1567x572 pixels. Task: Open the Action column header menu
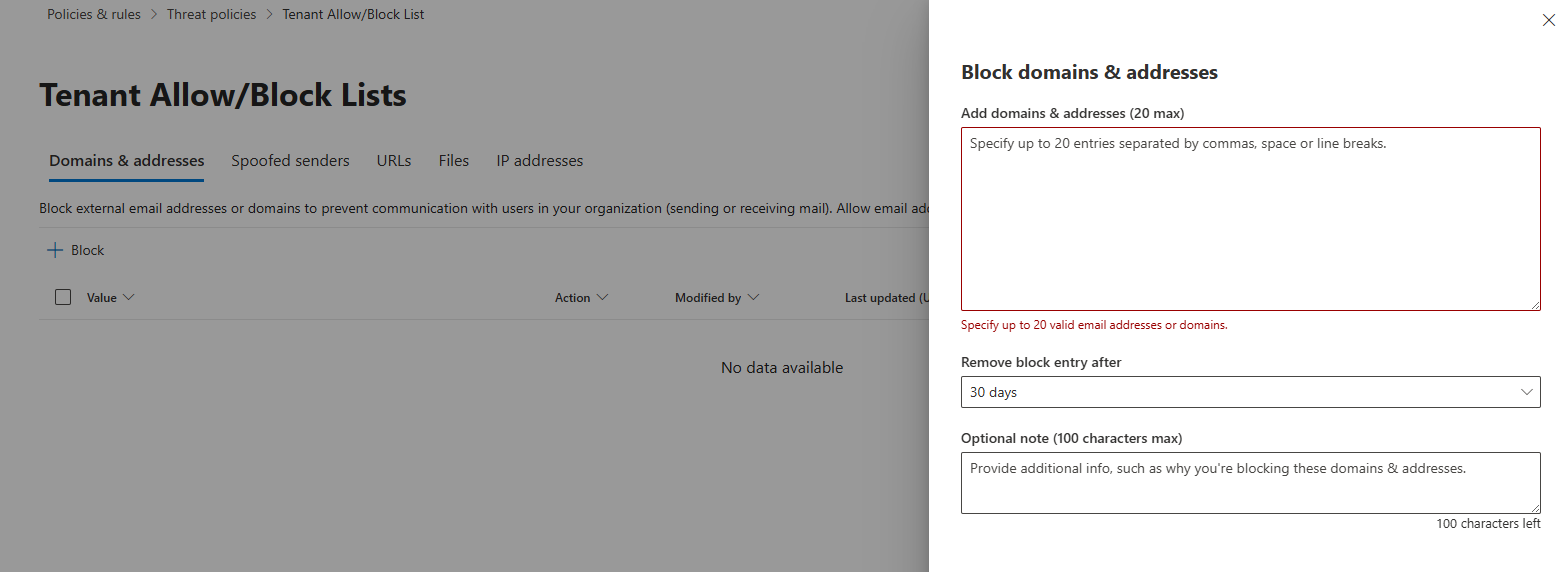click(x=581, y=298)
